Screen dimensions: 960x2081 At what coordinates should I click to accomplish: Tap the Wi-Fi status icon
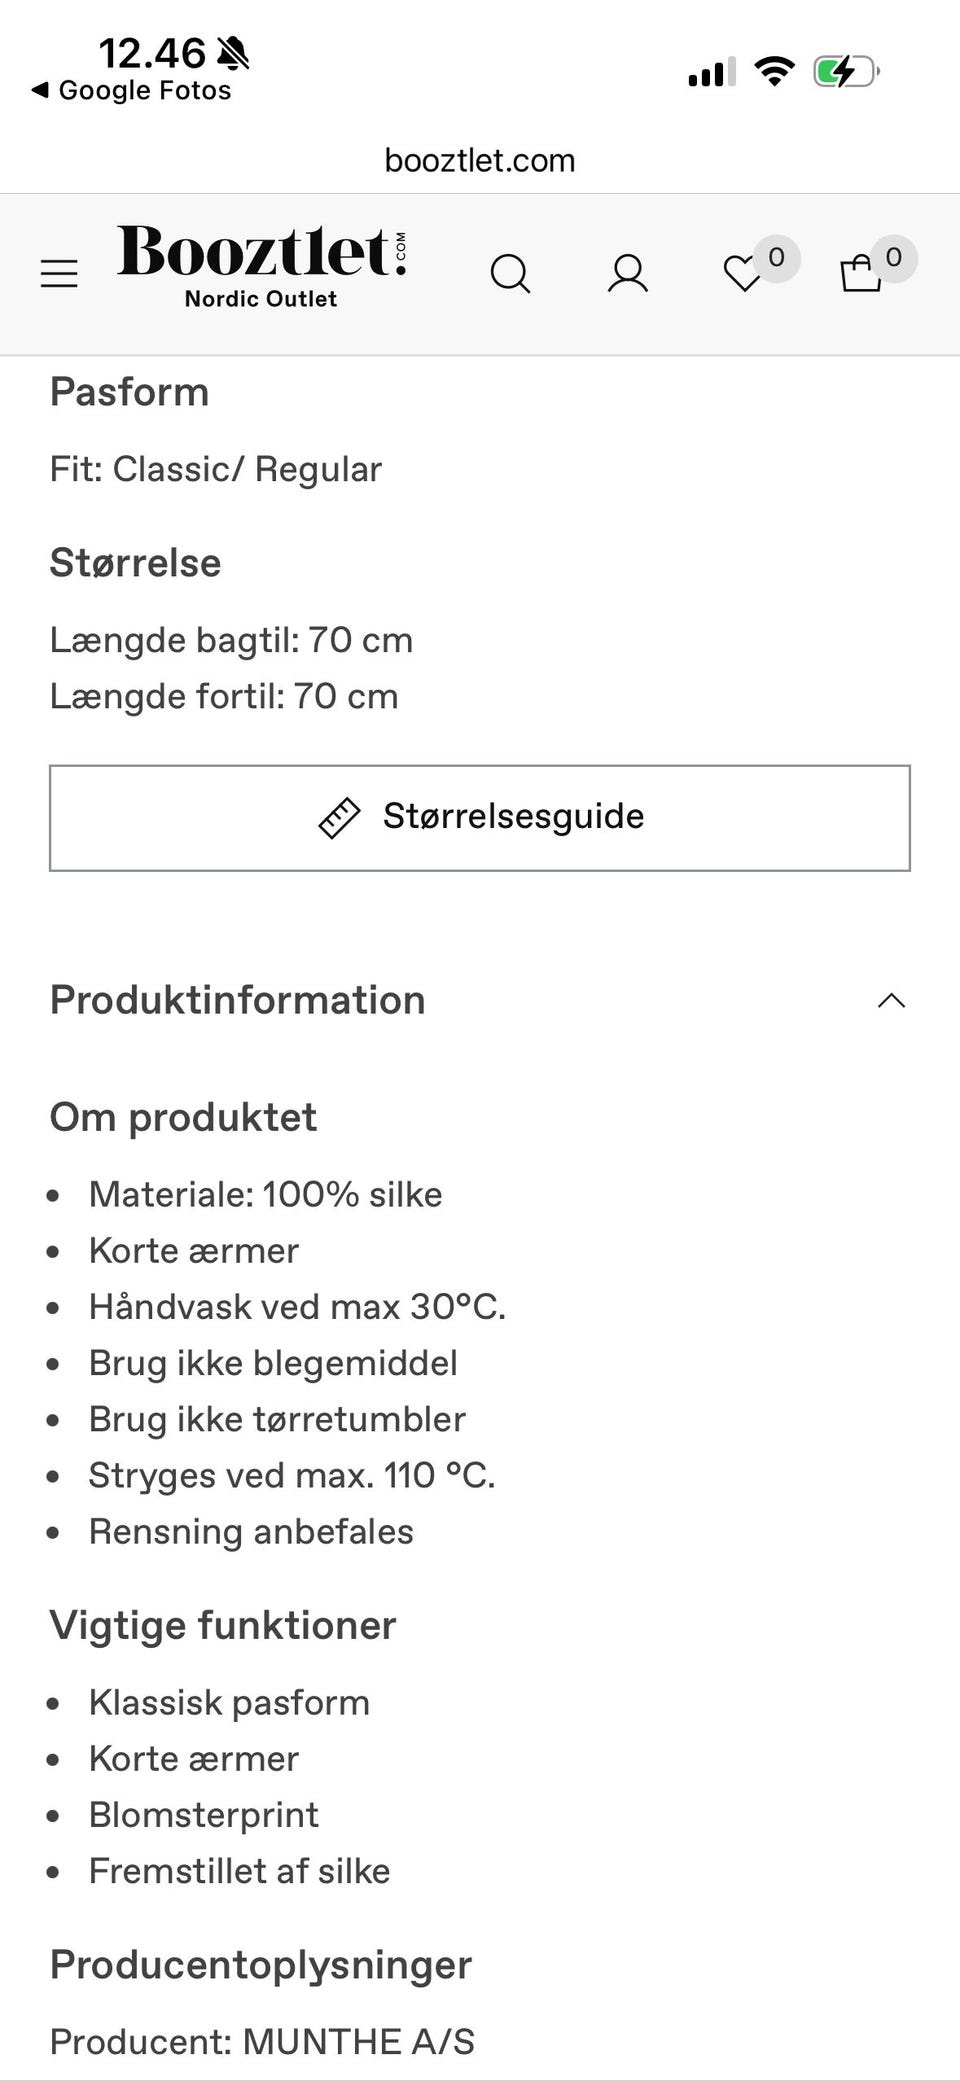pyautogui.click(x=774, y=71)
